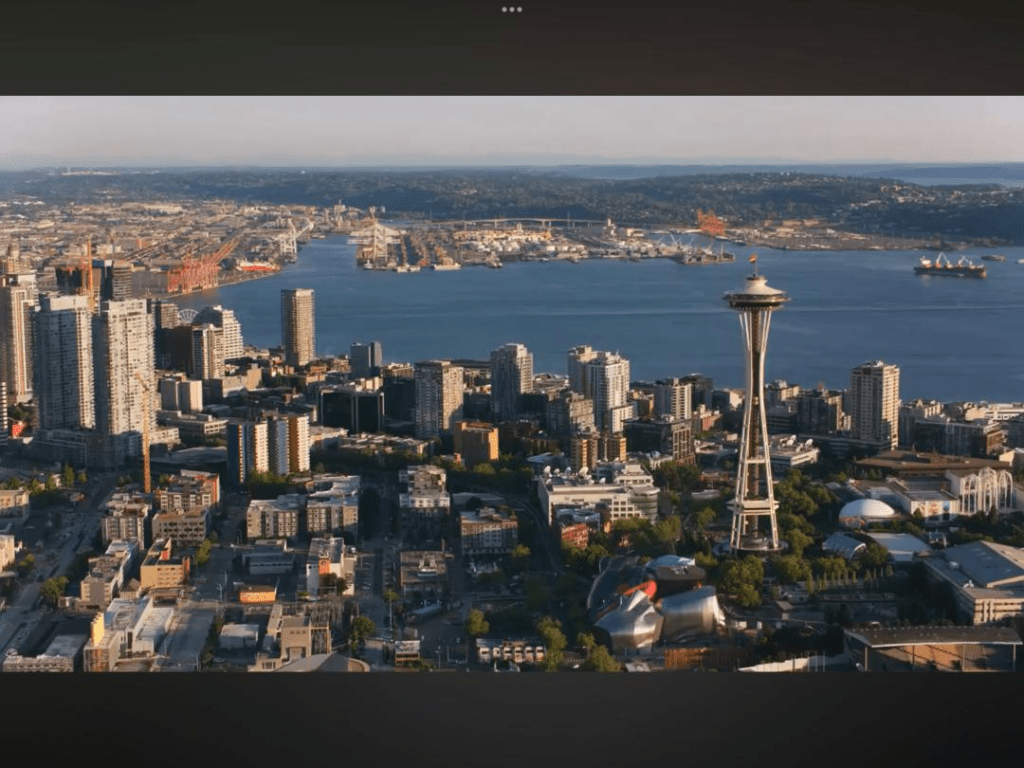
Task: Tap the white arches structure at right edge
Action: point(984,490)
